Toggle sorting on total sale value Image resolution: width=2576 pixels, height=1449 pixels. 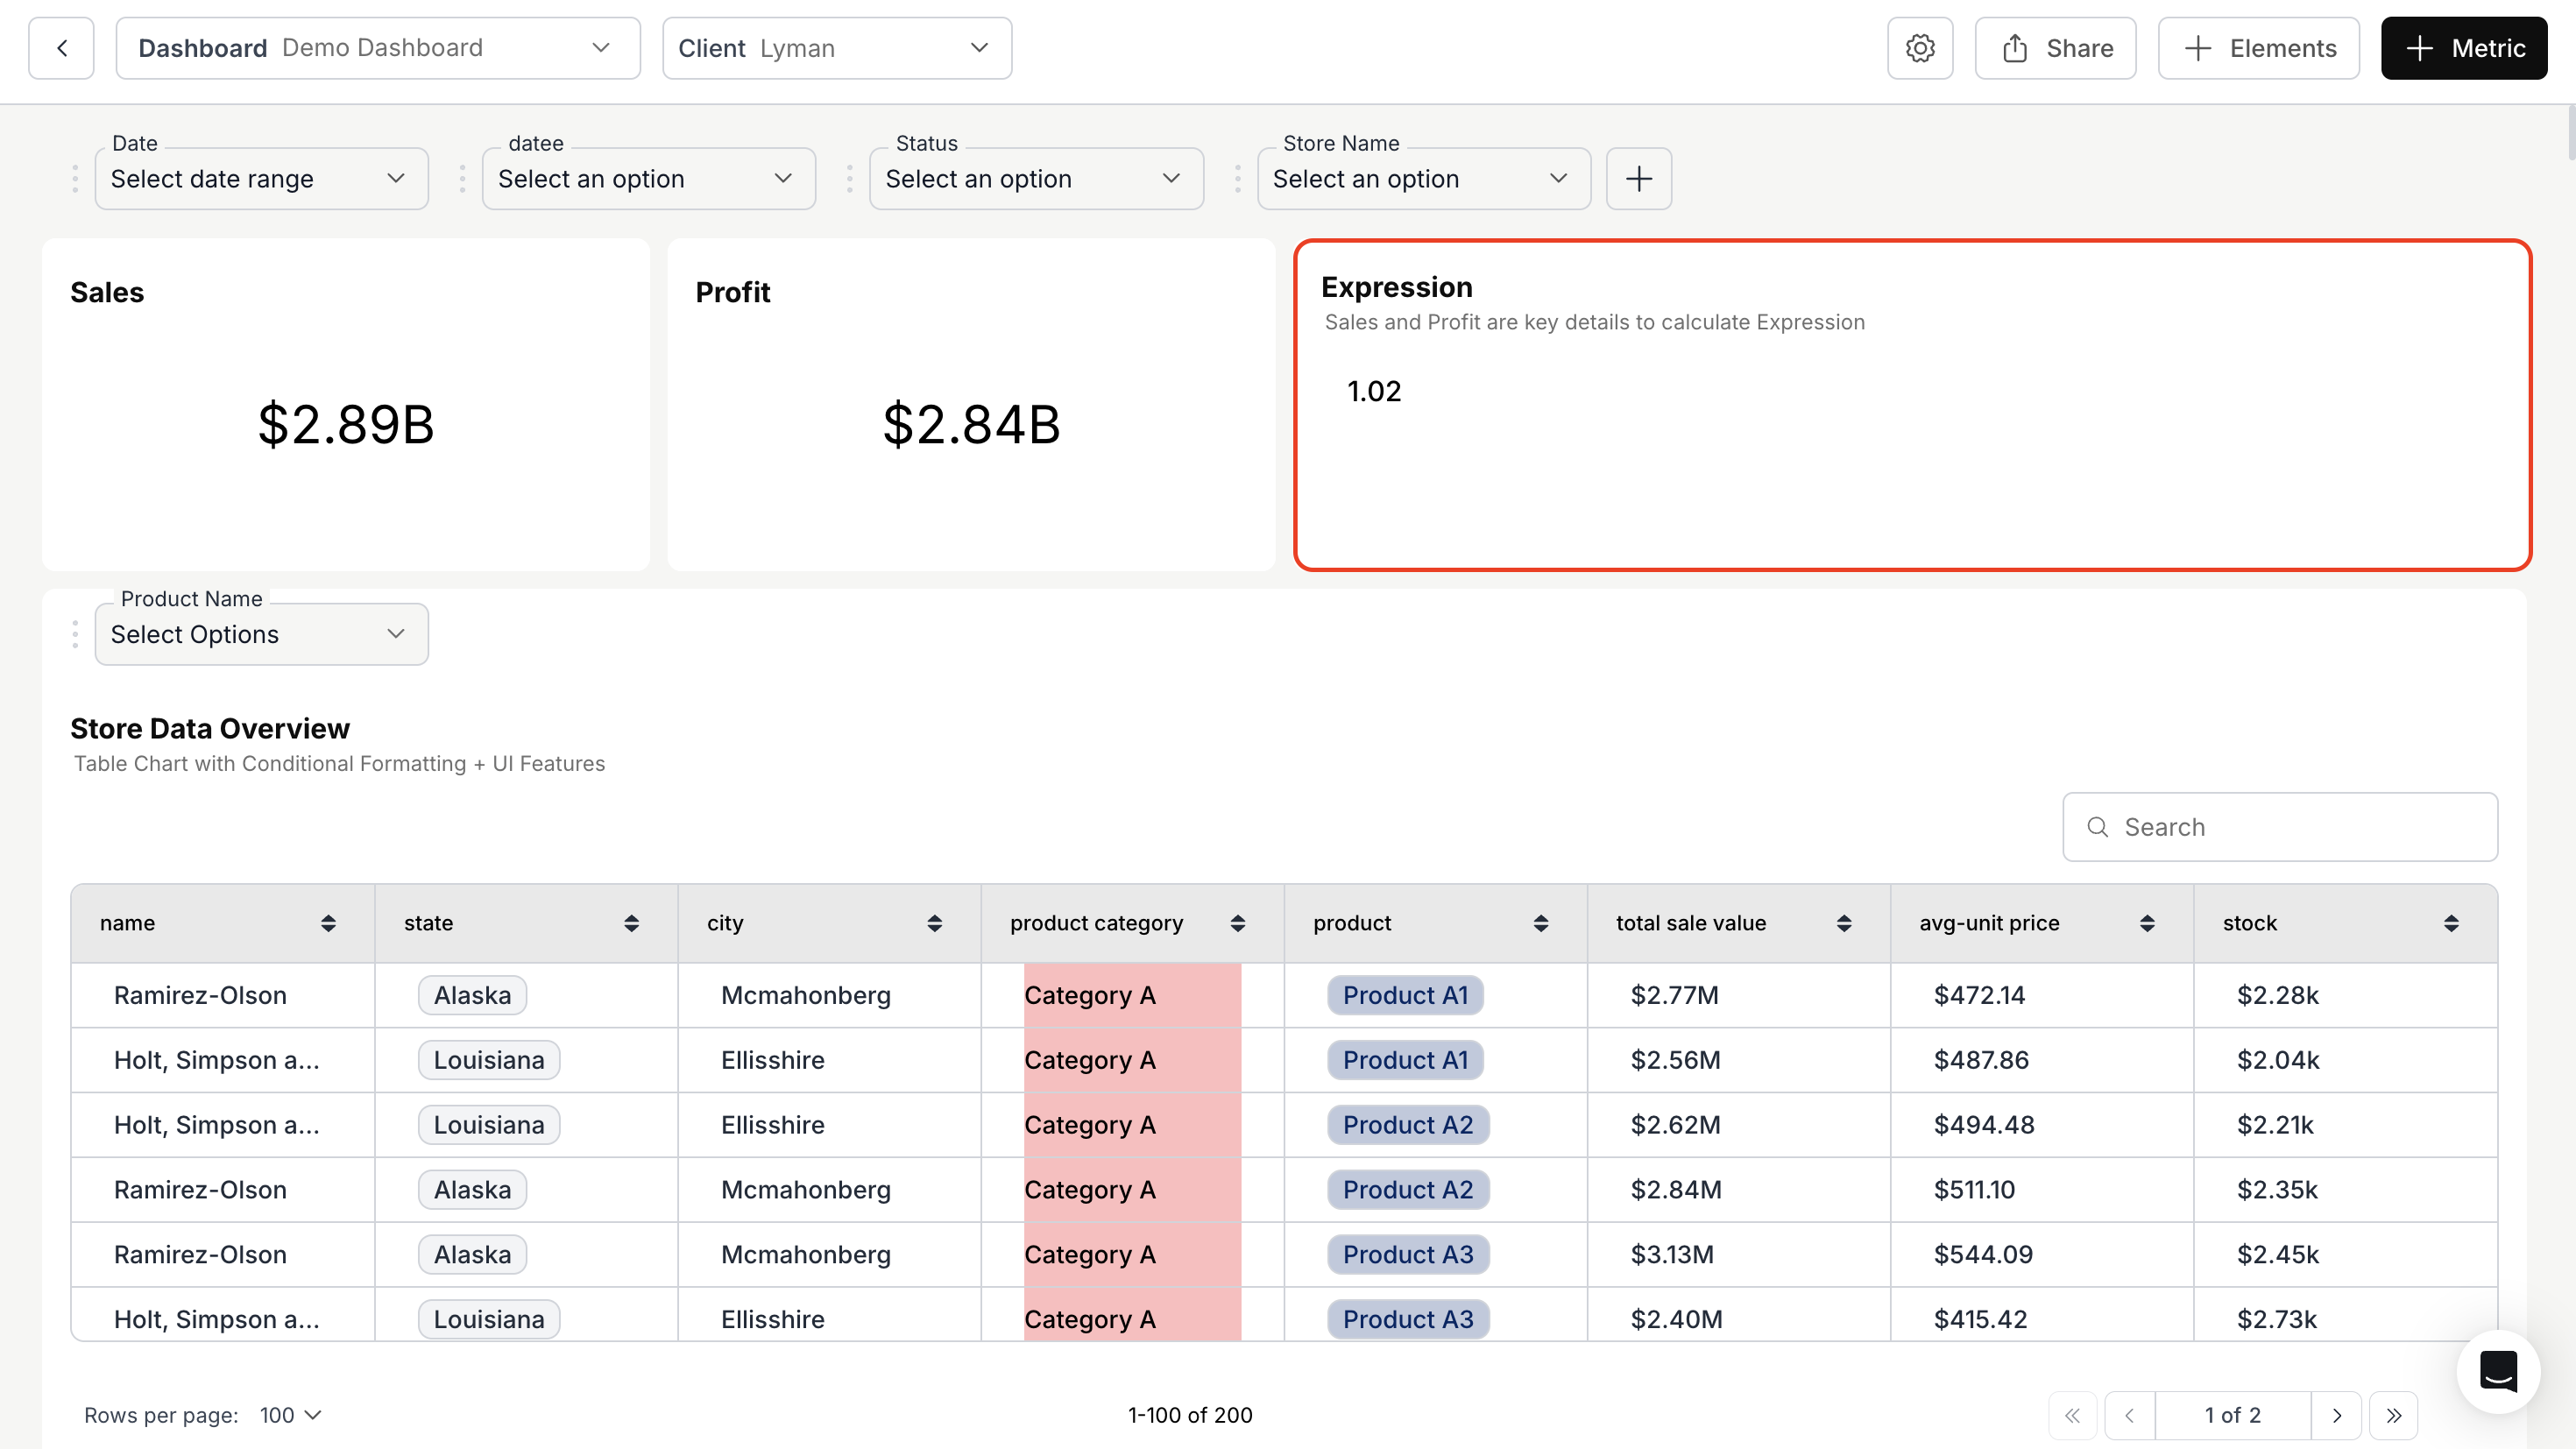[x=1844, y=923]
